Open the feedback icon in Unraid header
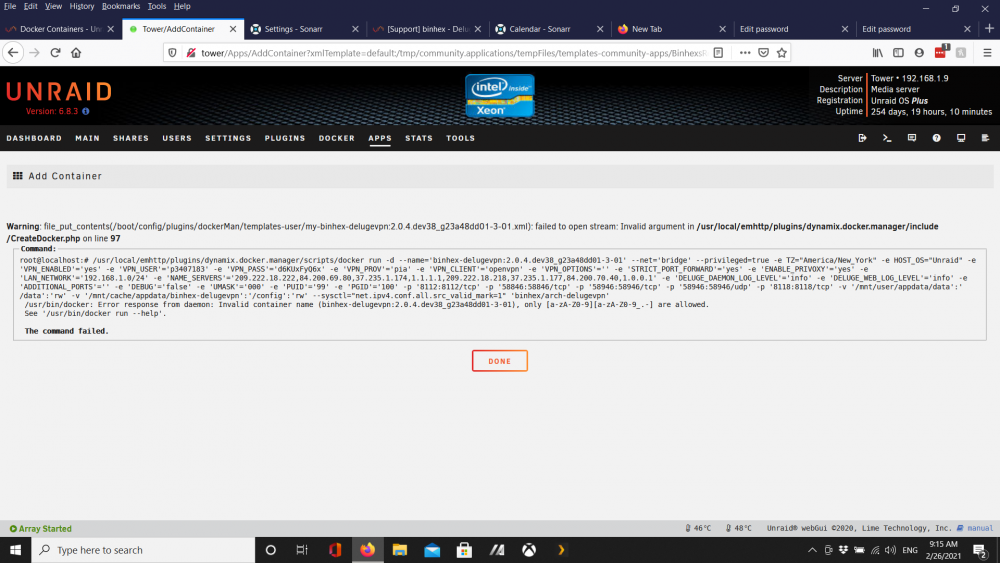 (912, 138)
